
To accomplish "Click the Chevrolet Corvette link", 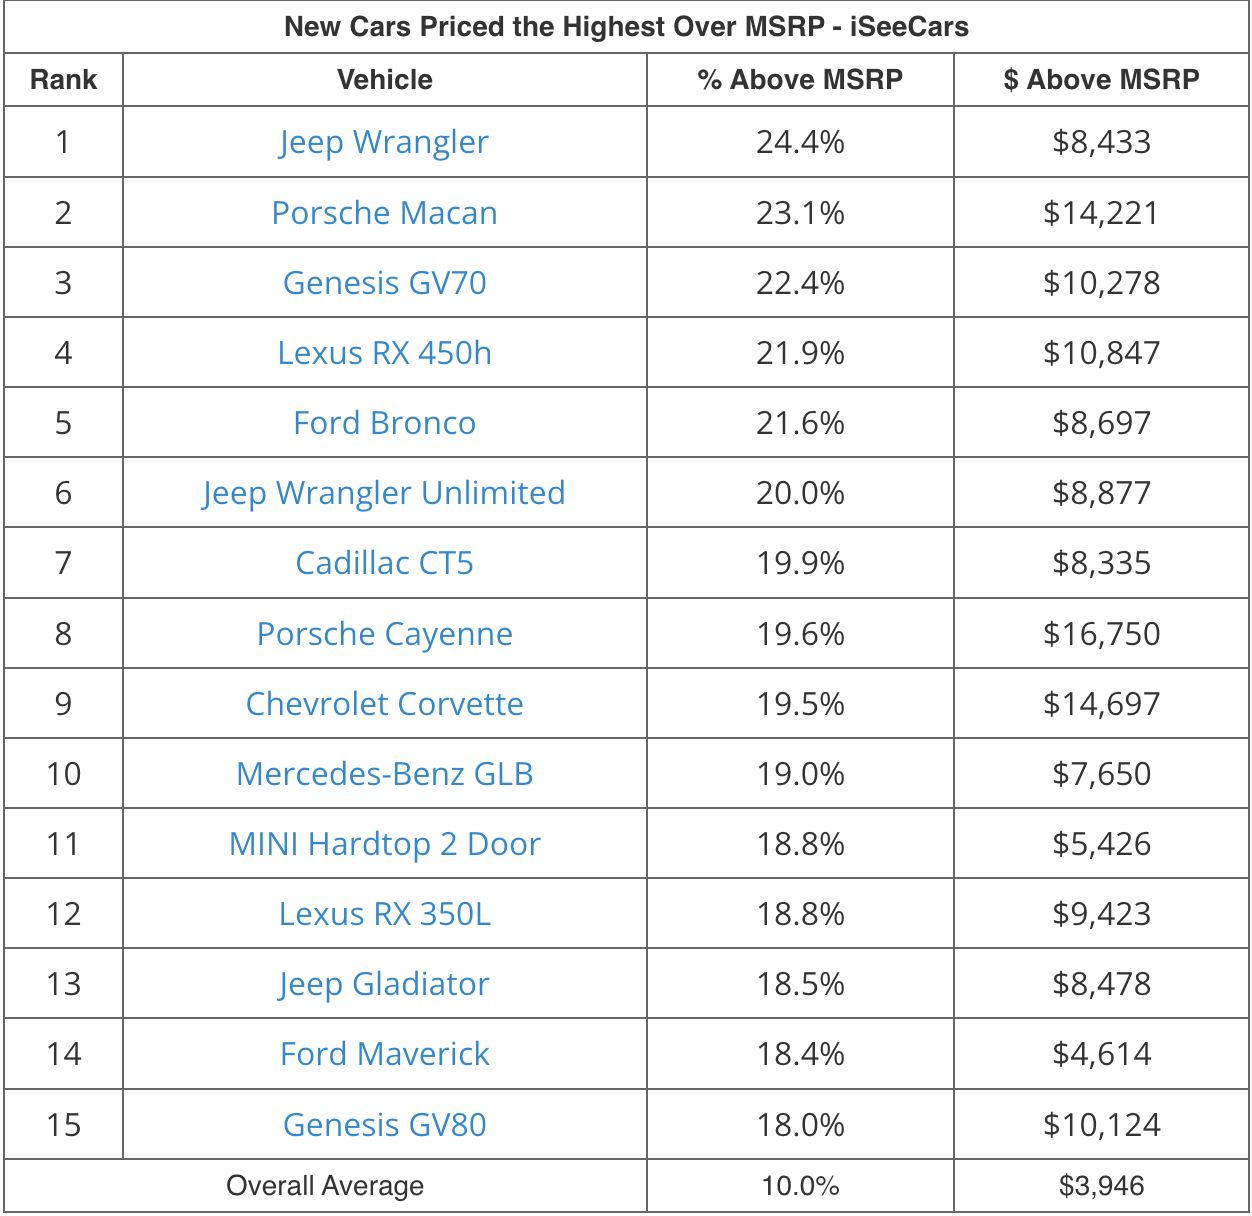I will point(384,704).
